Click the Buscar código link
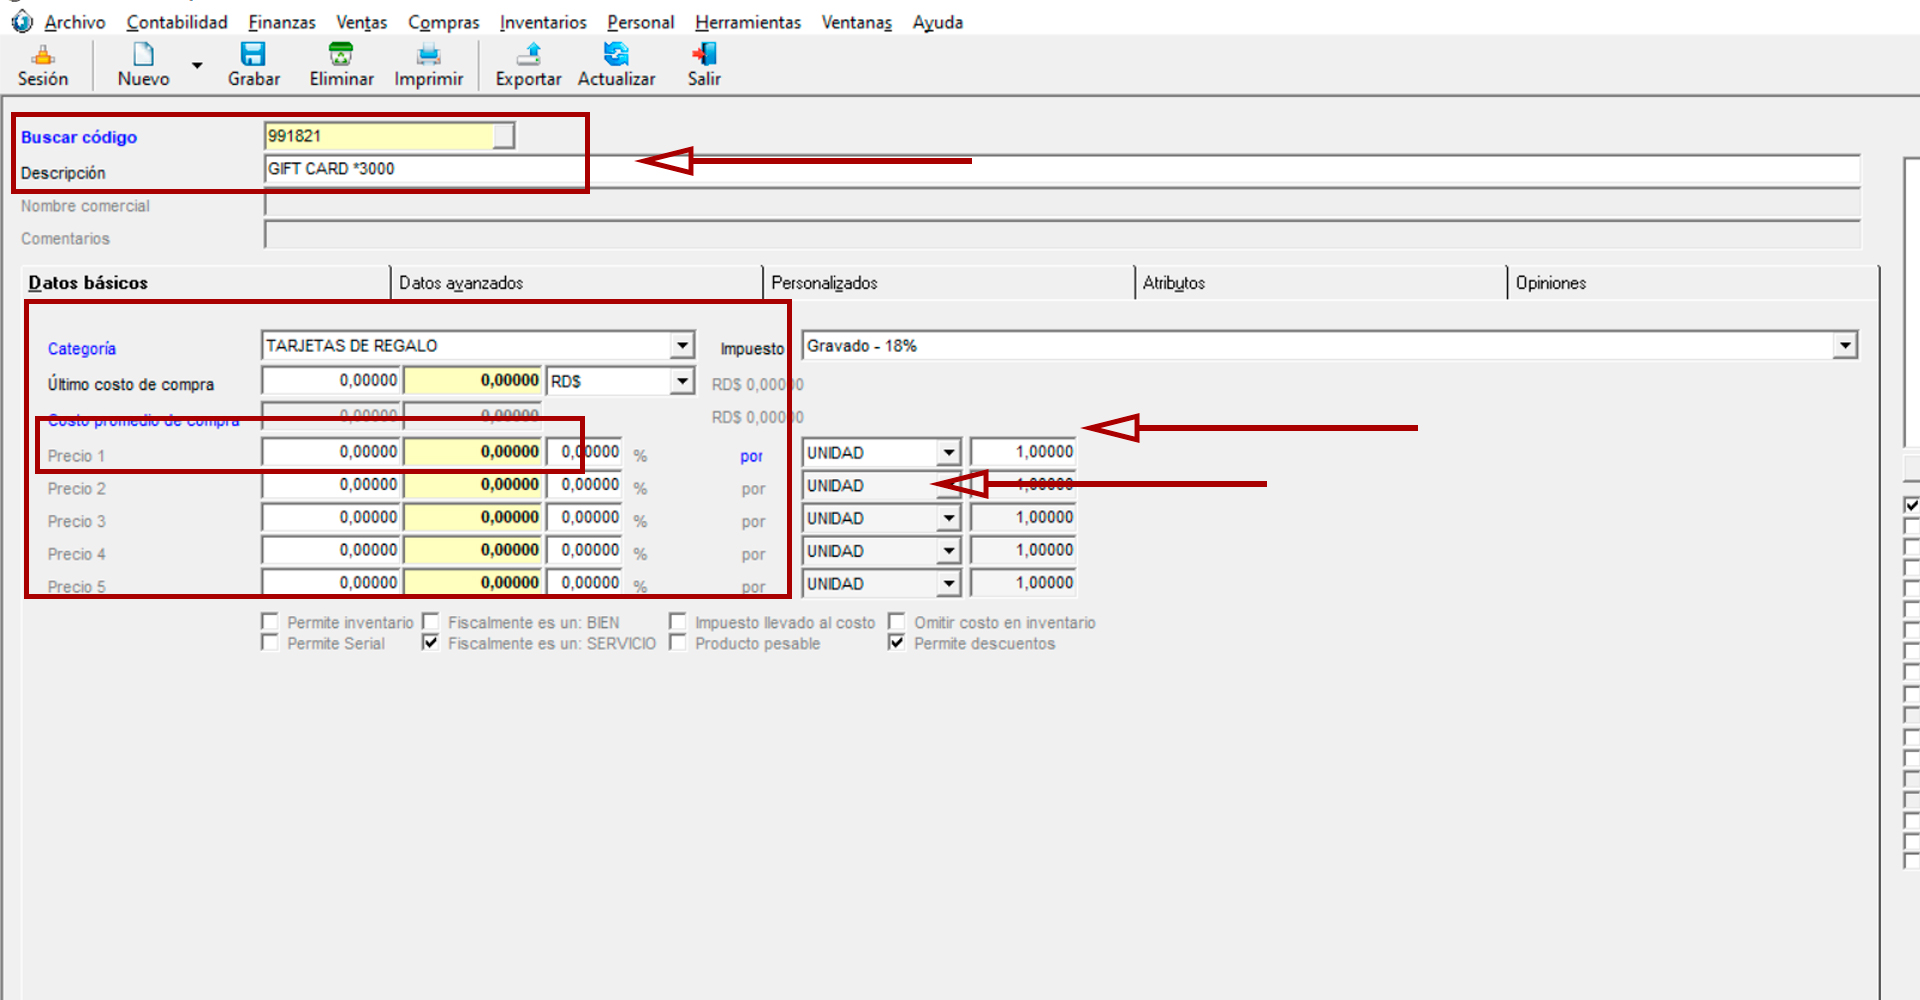The height and width of the screenshot is (1000, 1920). click(x=79, y=137)
